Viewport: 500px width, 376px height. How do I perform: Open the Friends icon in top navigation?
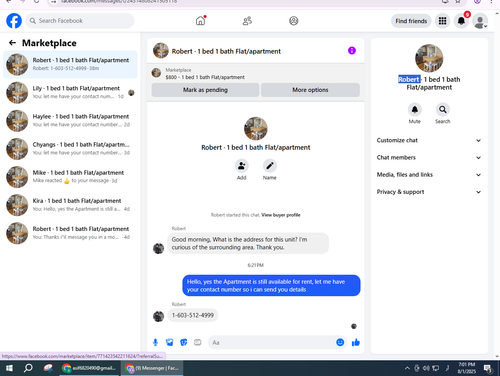247,21
